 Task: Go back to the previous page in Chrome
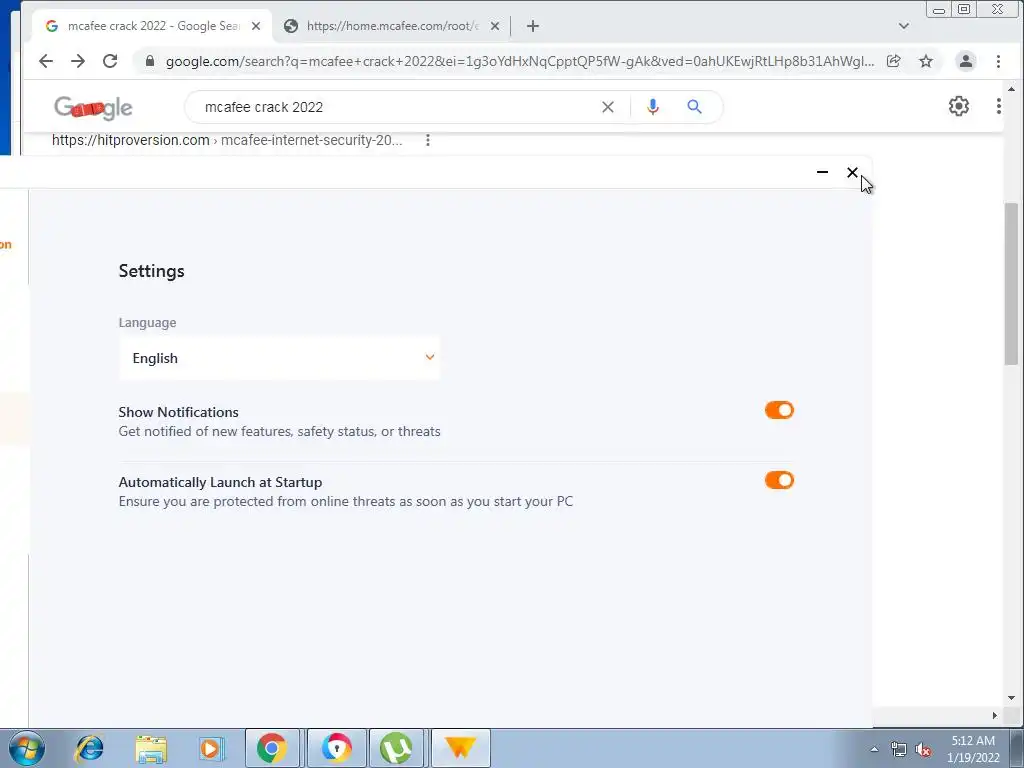point(45,61)
